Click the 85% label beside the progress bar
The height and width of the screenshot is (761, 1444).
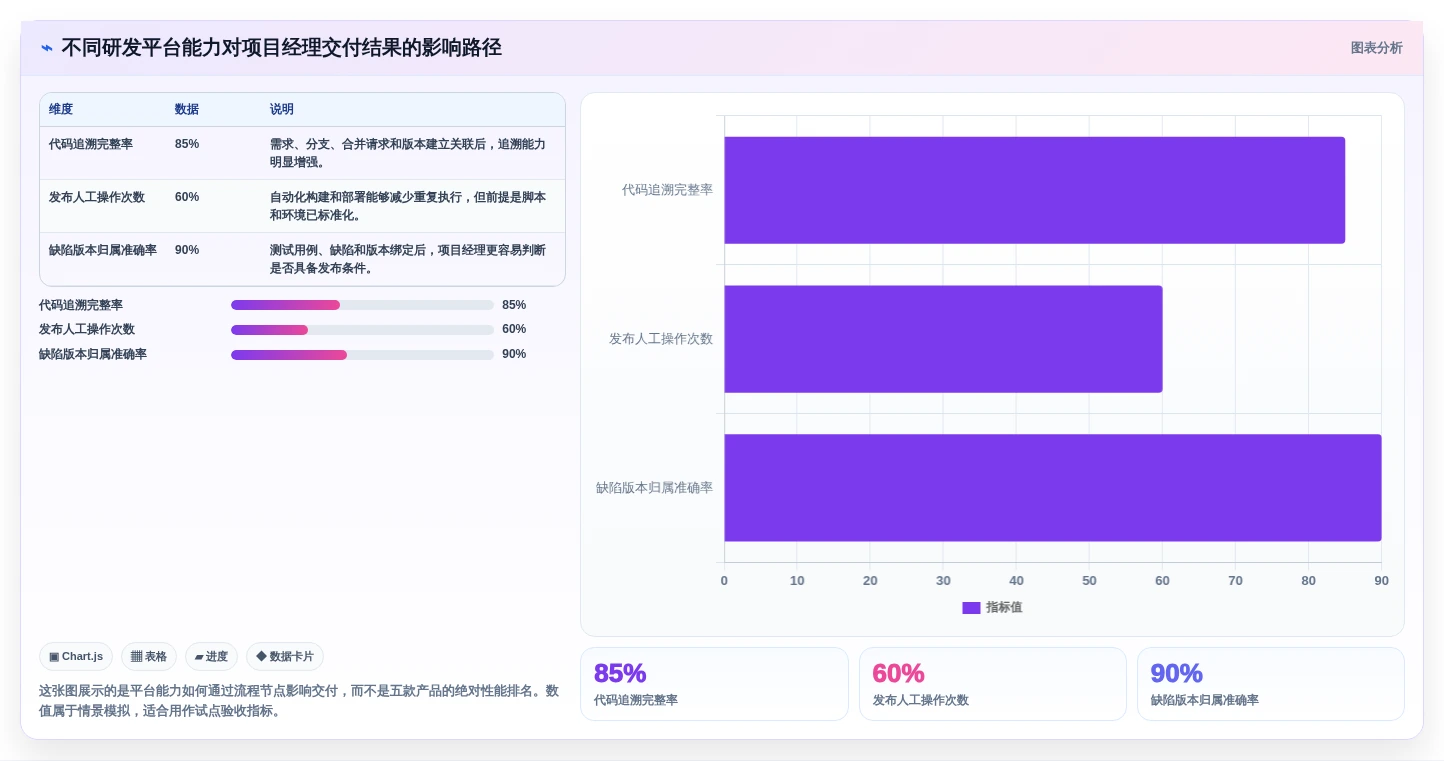coord(514,305)
